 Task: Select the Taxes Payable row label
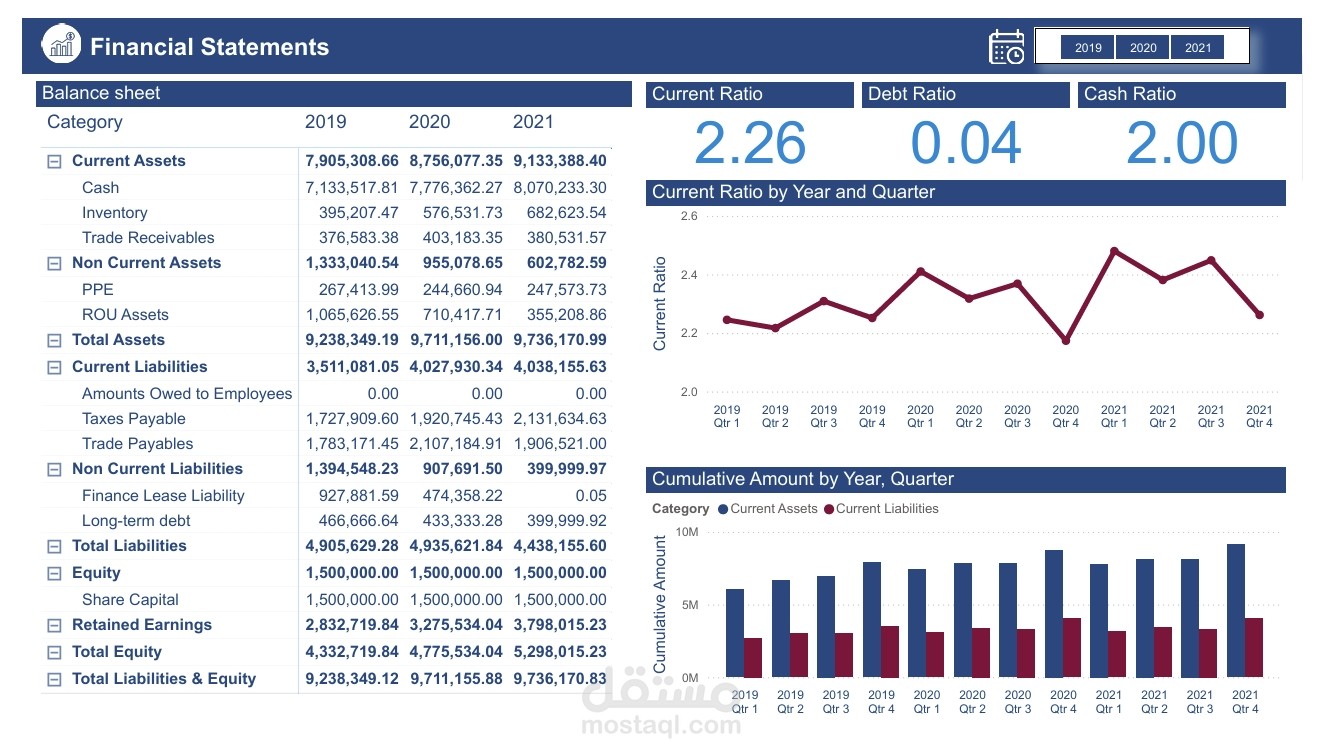tap(134, 418)
